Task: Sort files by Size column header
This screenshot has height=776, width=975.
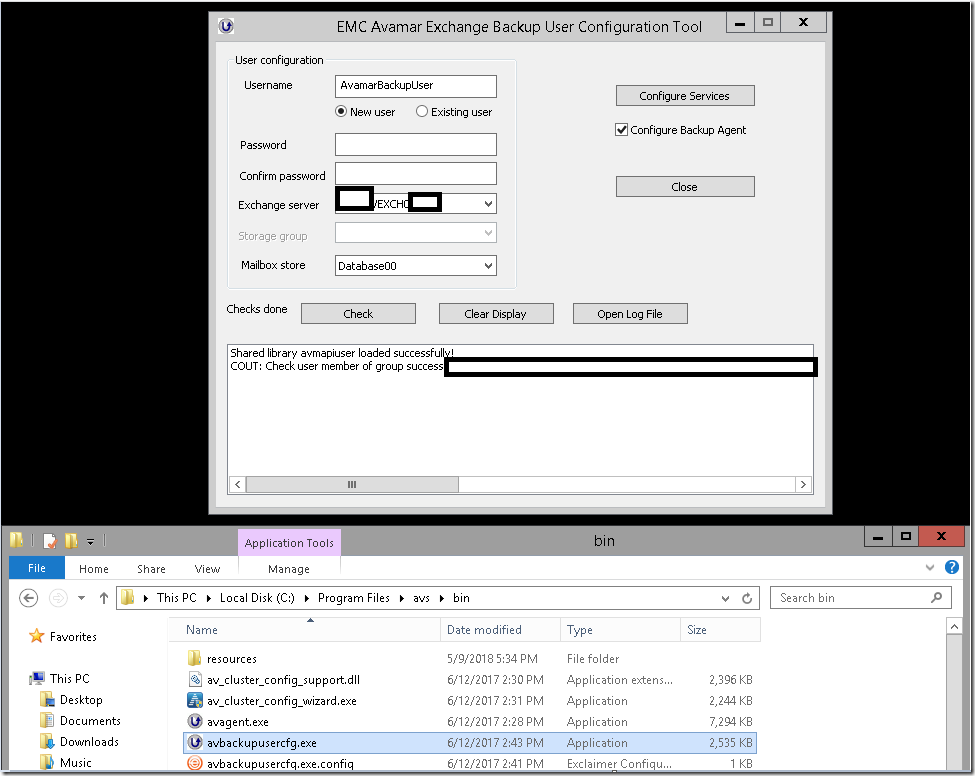Action: tap(721, 630)
